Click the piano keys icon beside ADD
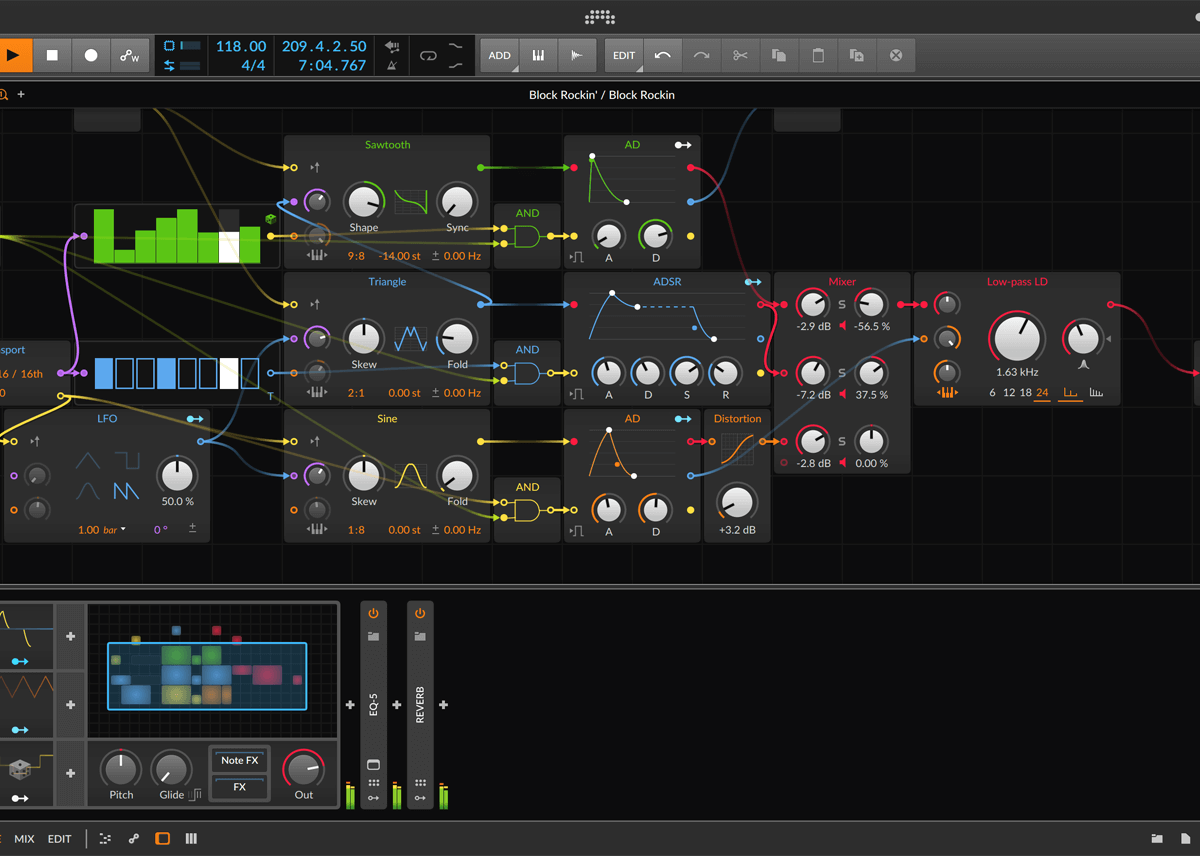This screenshot has height=856, width=1200. 538,56
